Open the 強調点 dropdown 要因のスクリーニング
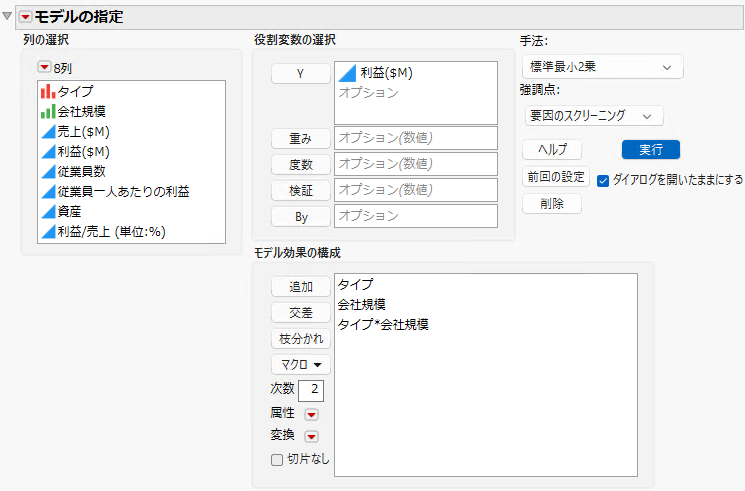Screen dimensions: 745x491 pyautogui.click(x=593, y=116)
